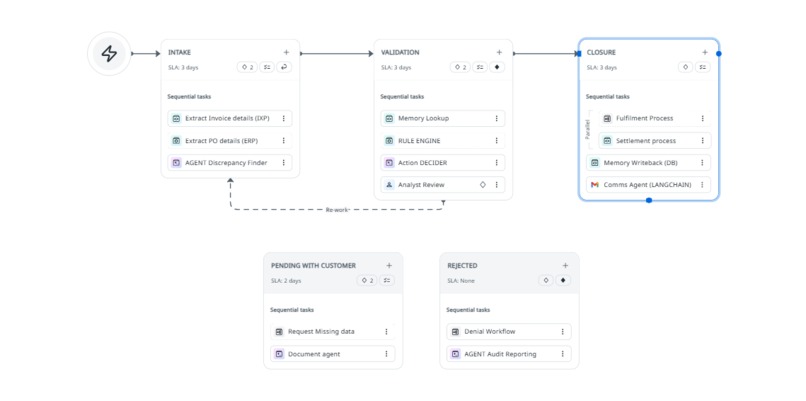Open menu for Extract PO details (ERP)
Image resolution: width=806 pixels, height=401 pixels.
tap(283, 140)
